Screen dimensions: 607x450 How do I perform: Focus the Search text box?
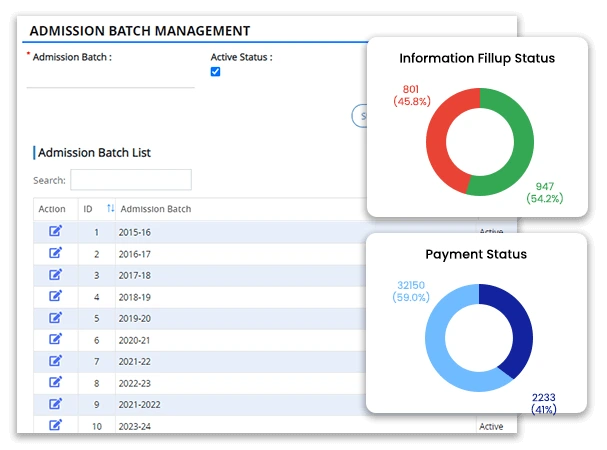click(x=130, y=180)
